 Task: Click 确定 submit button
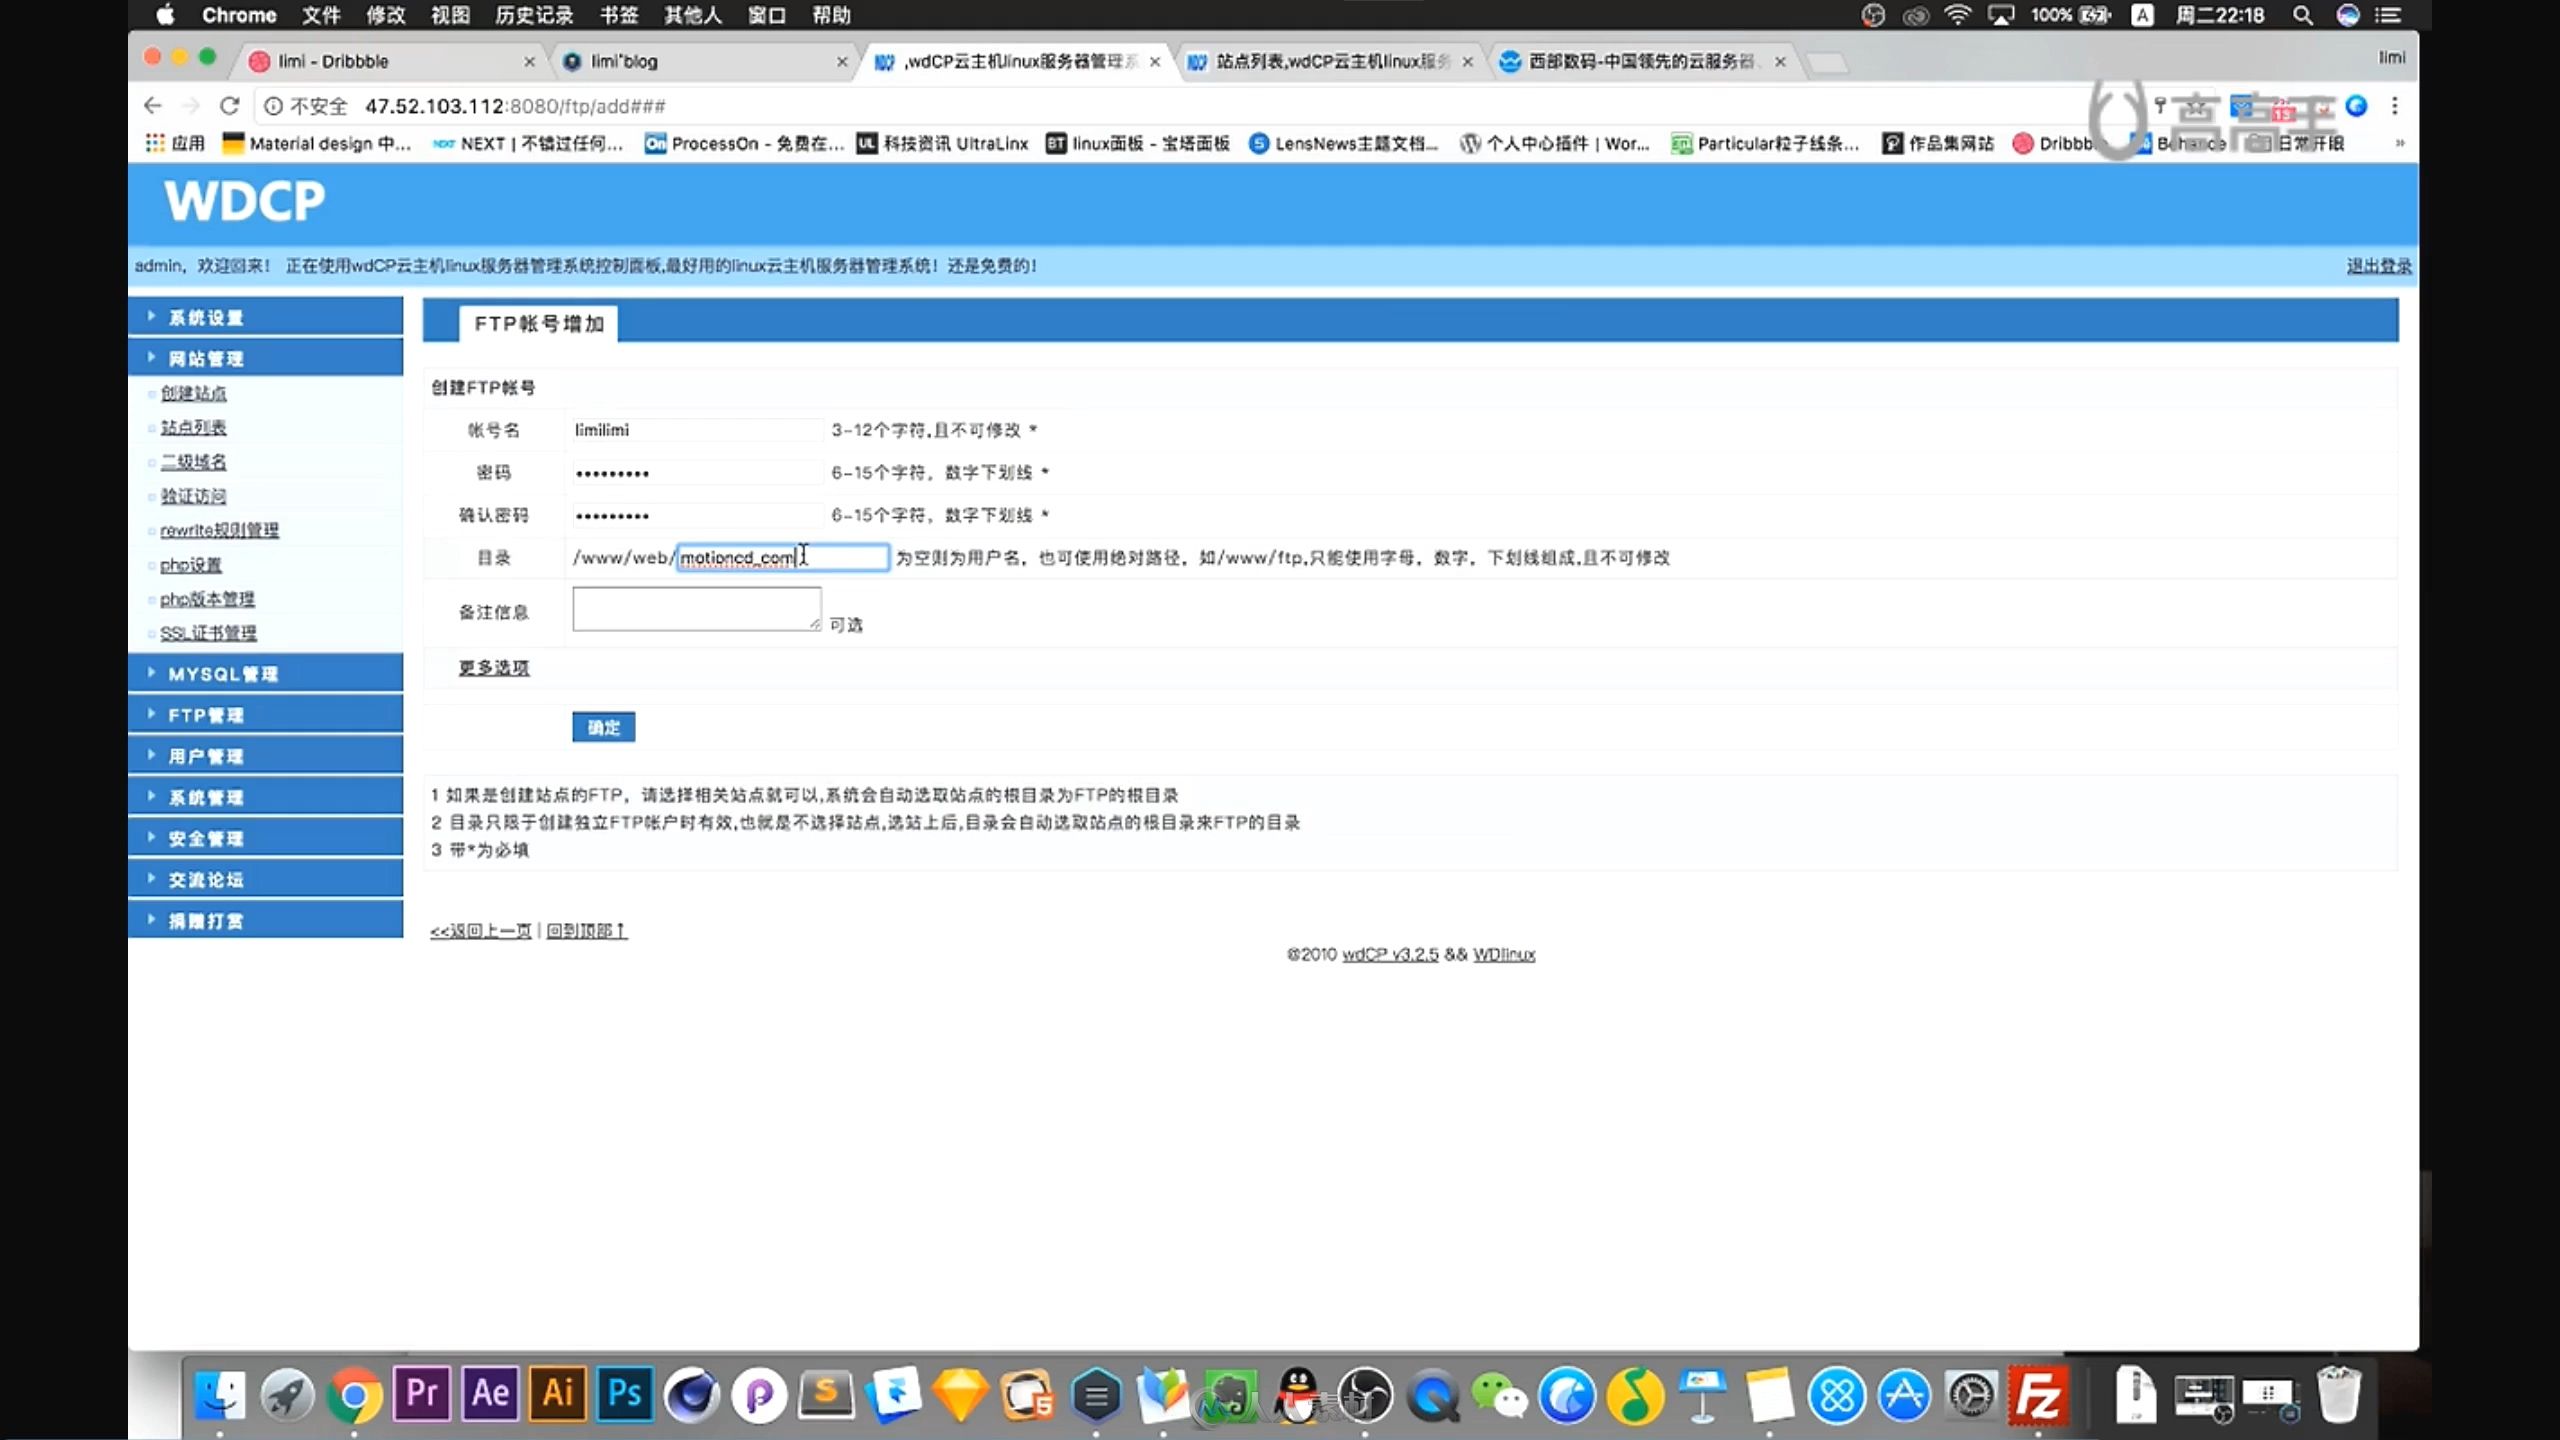[x=603, y=726]
